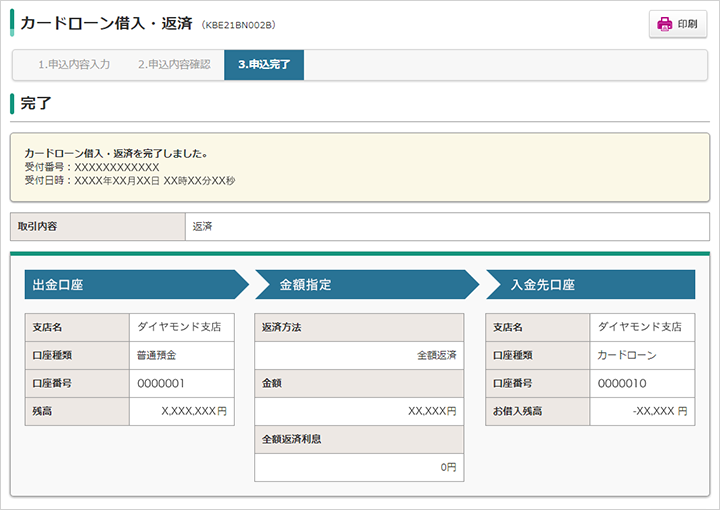720x510 pixels.
Task: Click the お借入残高 amount cell
Action: click(642, 411)
